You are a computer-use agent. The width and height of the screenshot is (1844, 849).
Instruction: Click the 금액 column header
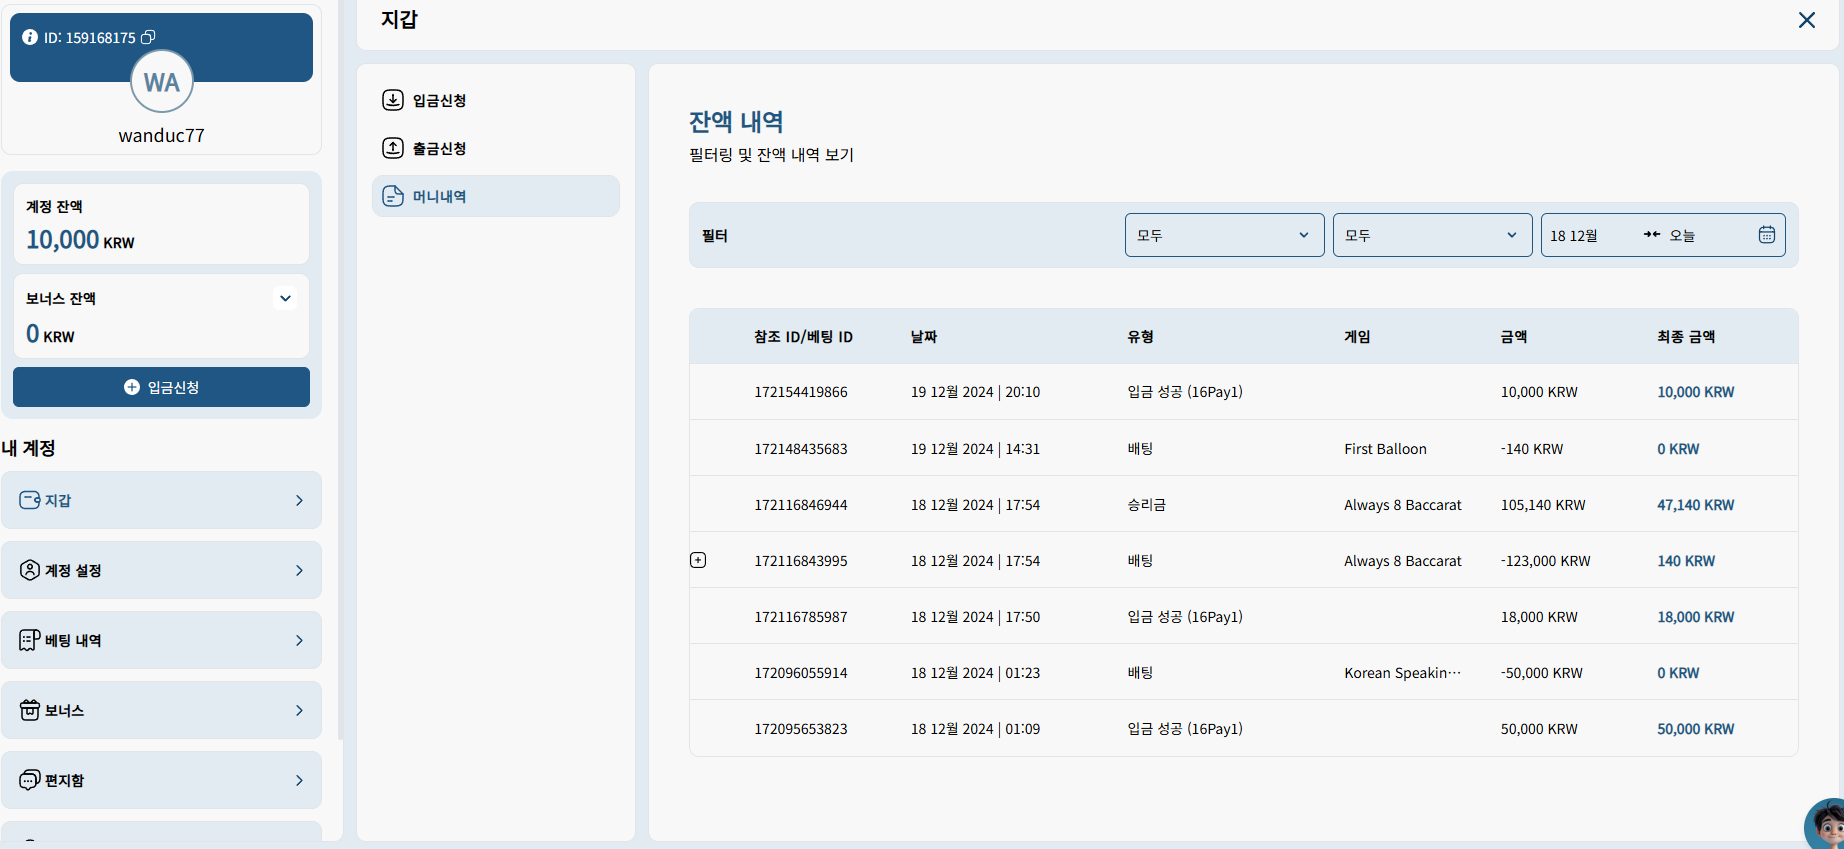coord(1514,337)
